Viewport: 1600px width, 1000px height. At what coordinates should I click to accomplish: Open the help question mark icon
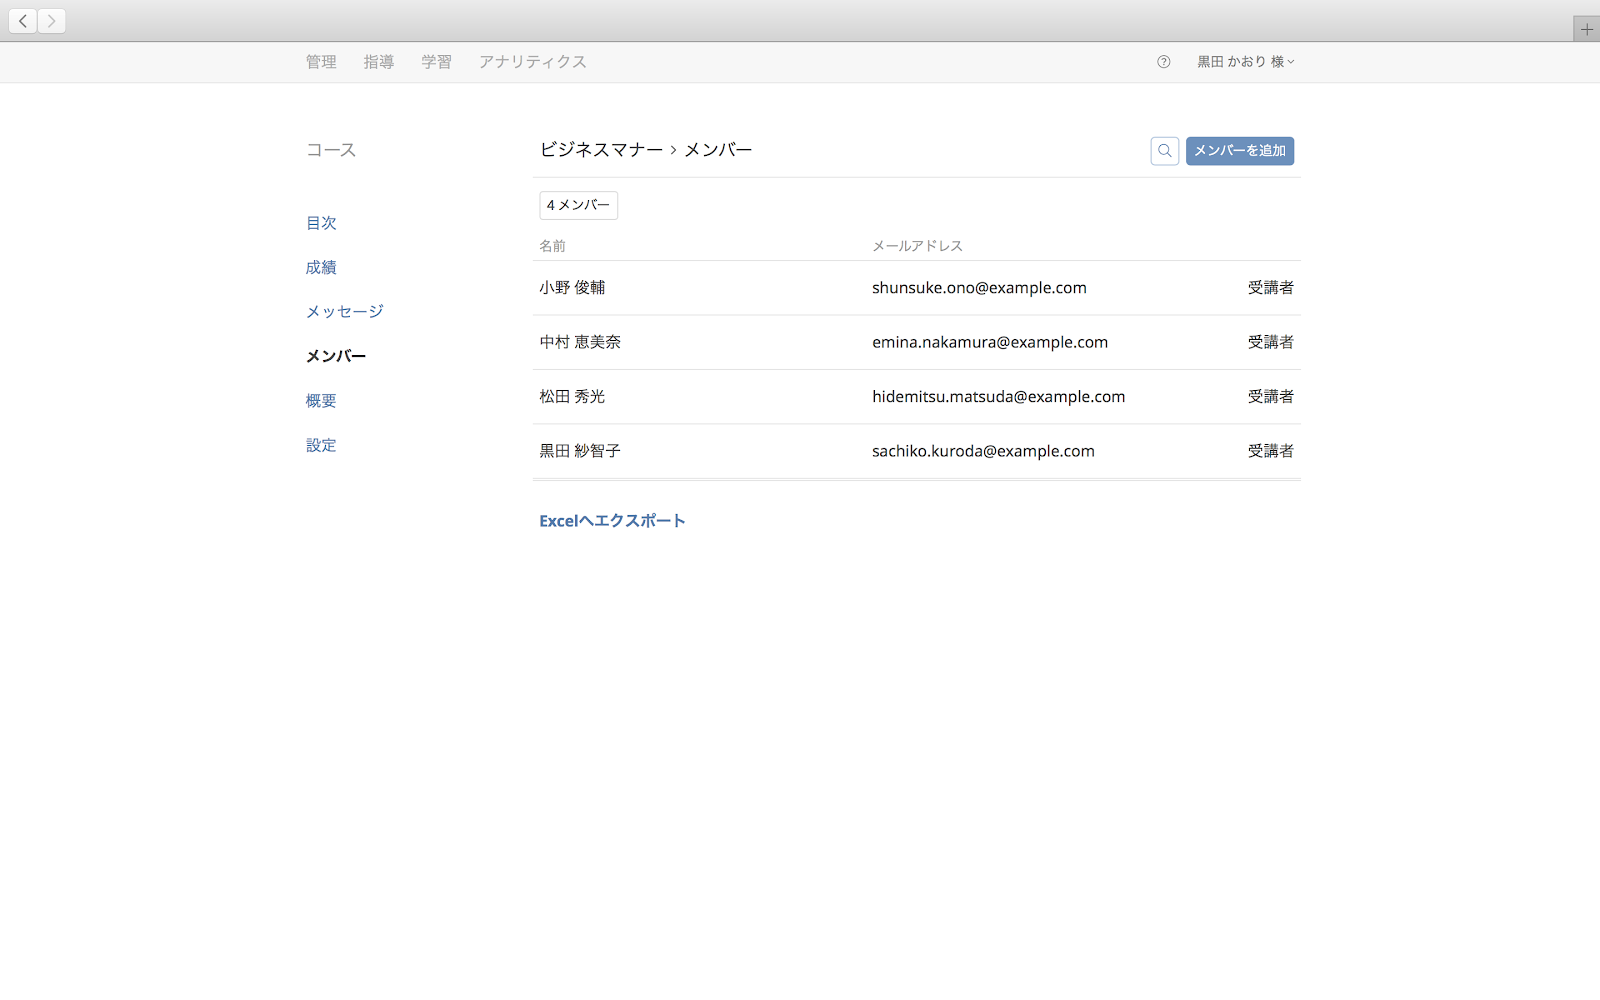coord(1163,62)
